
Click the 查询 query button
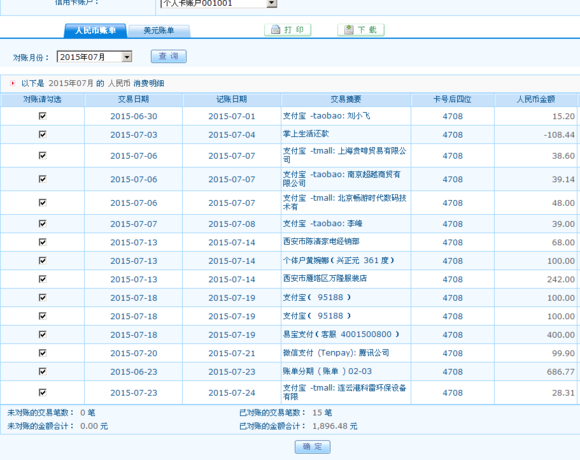169,56
